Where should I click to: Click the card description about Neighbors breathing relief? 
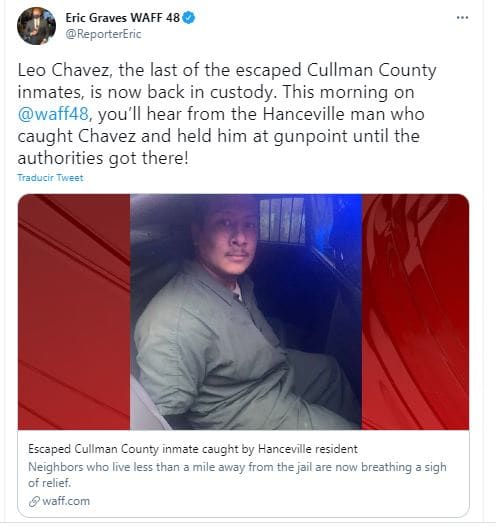pos(237,475)
